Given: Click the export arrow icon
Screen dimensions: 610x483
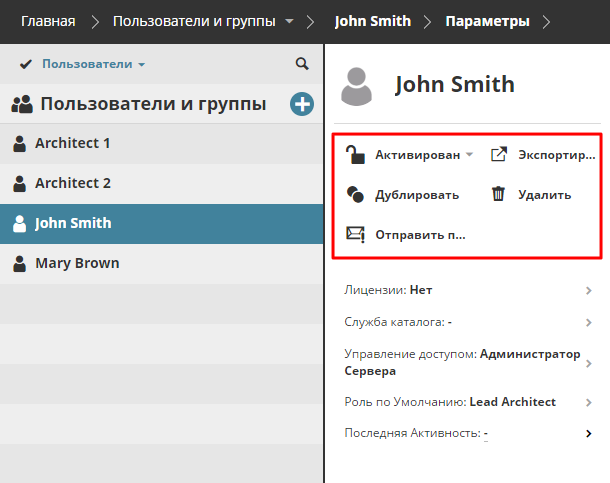Looking at the screenshot, I should pos(499,155).
